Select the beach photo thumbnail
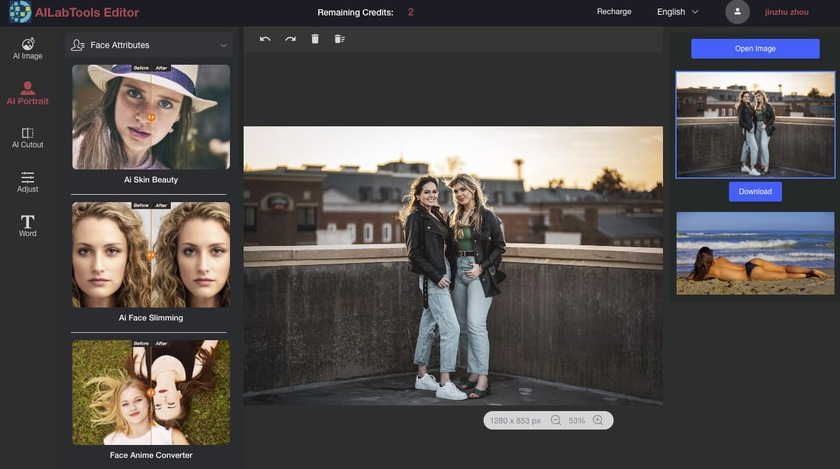 pos(755,253)
